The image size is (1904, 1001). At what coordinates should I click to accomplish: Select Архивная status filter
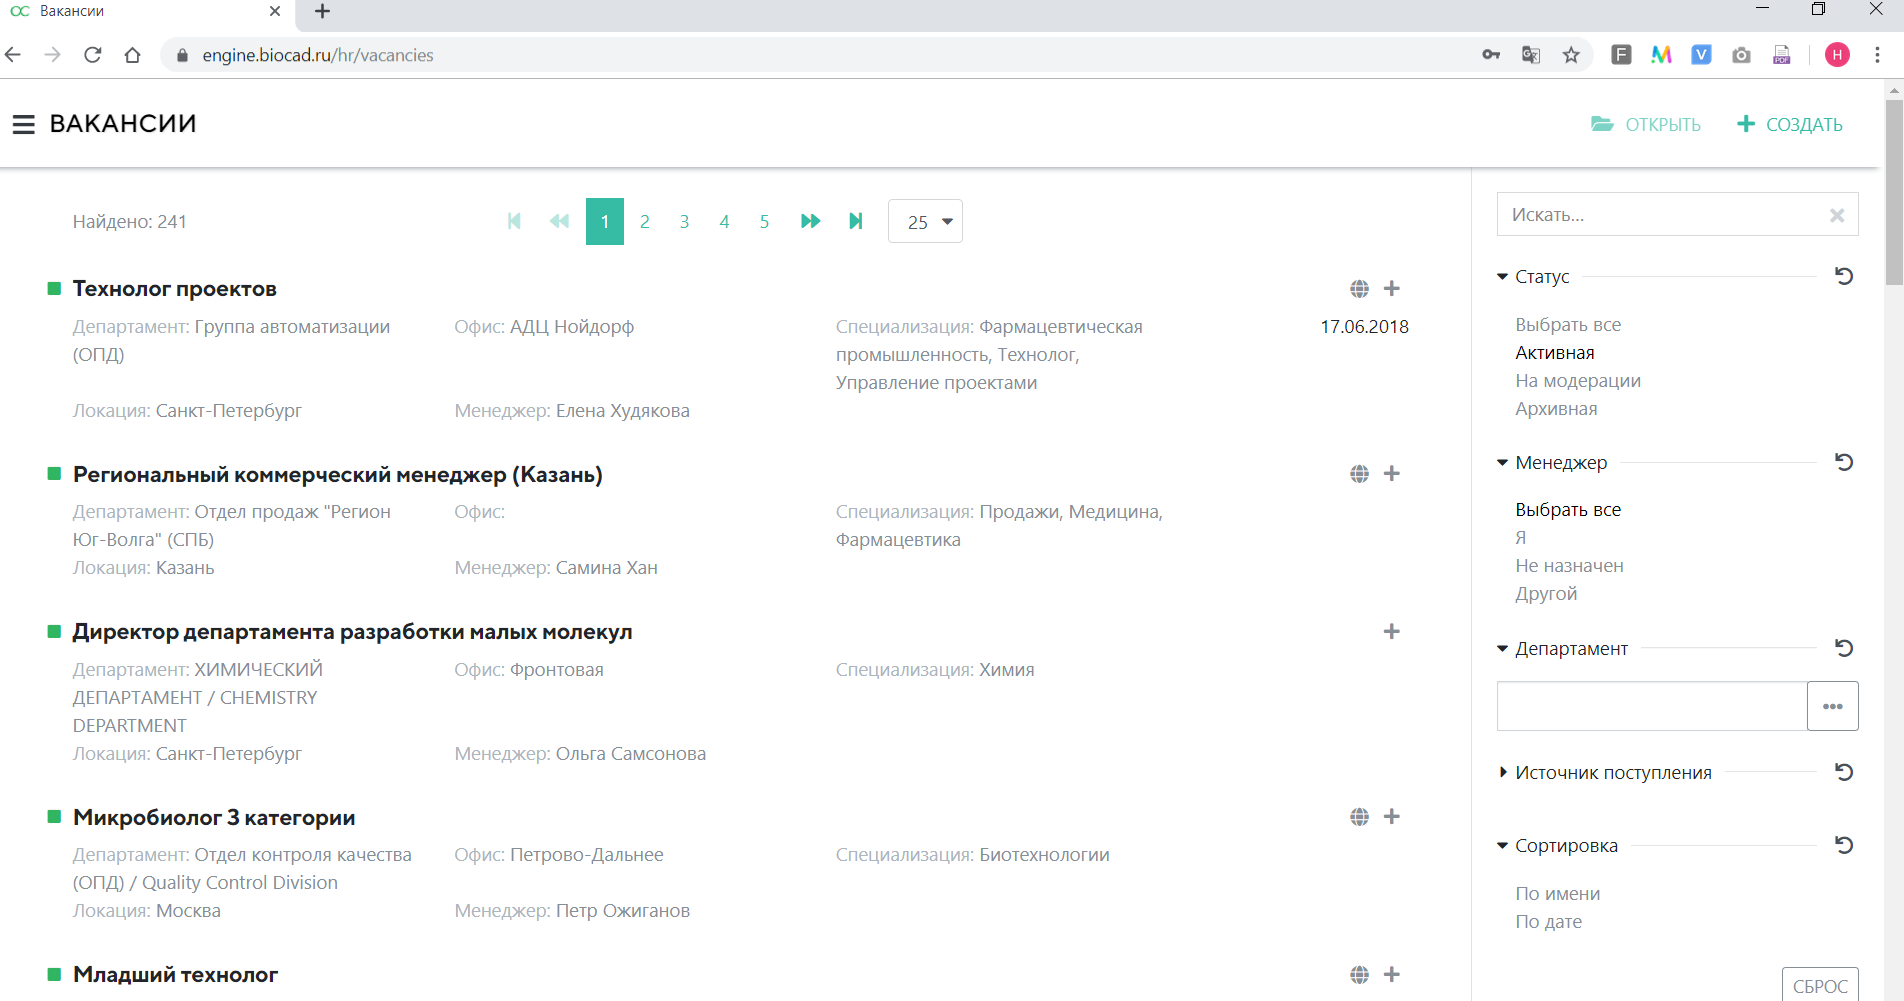click(1556, 409)
